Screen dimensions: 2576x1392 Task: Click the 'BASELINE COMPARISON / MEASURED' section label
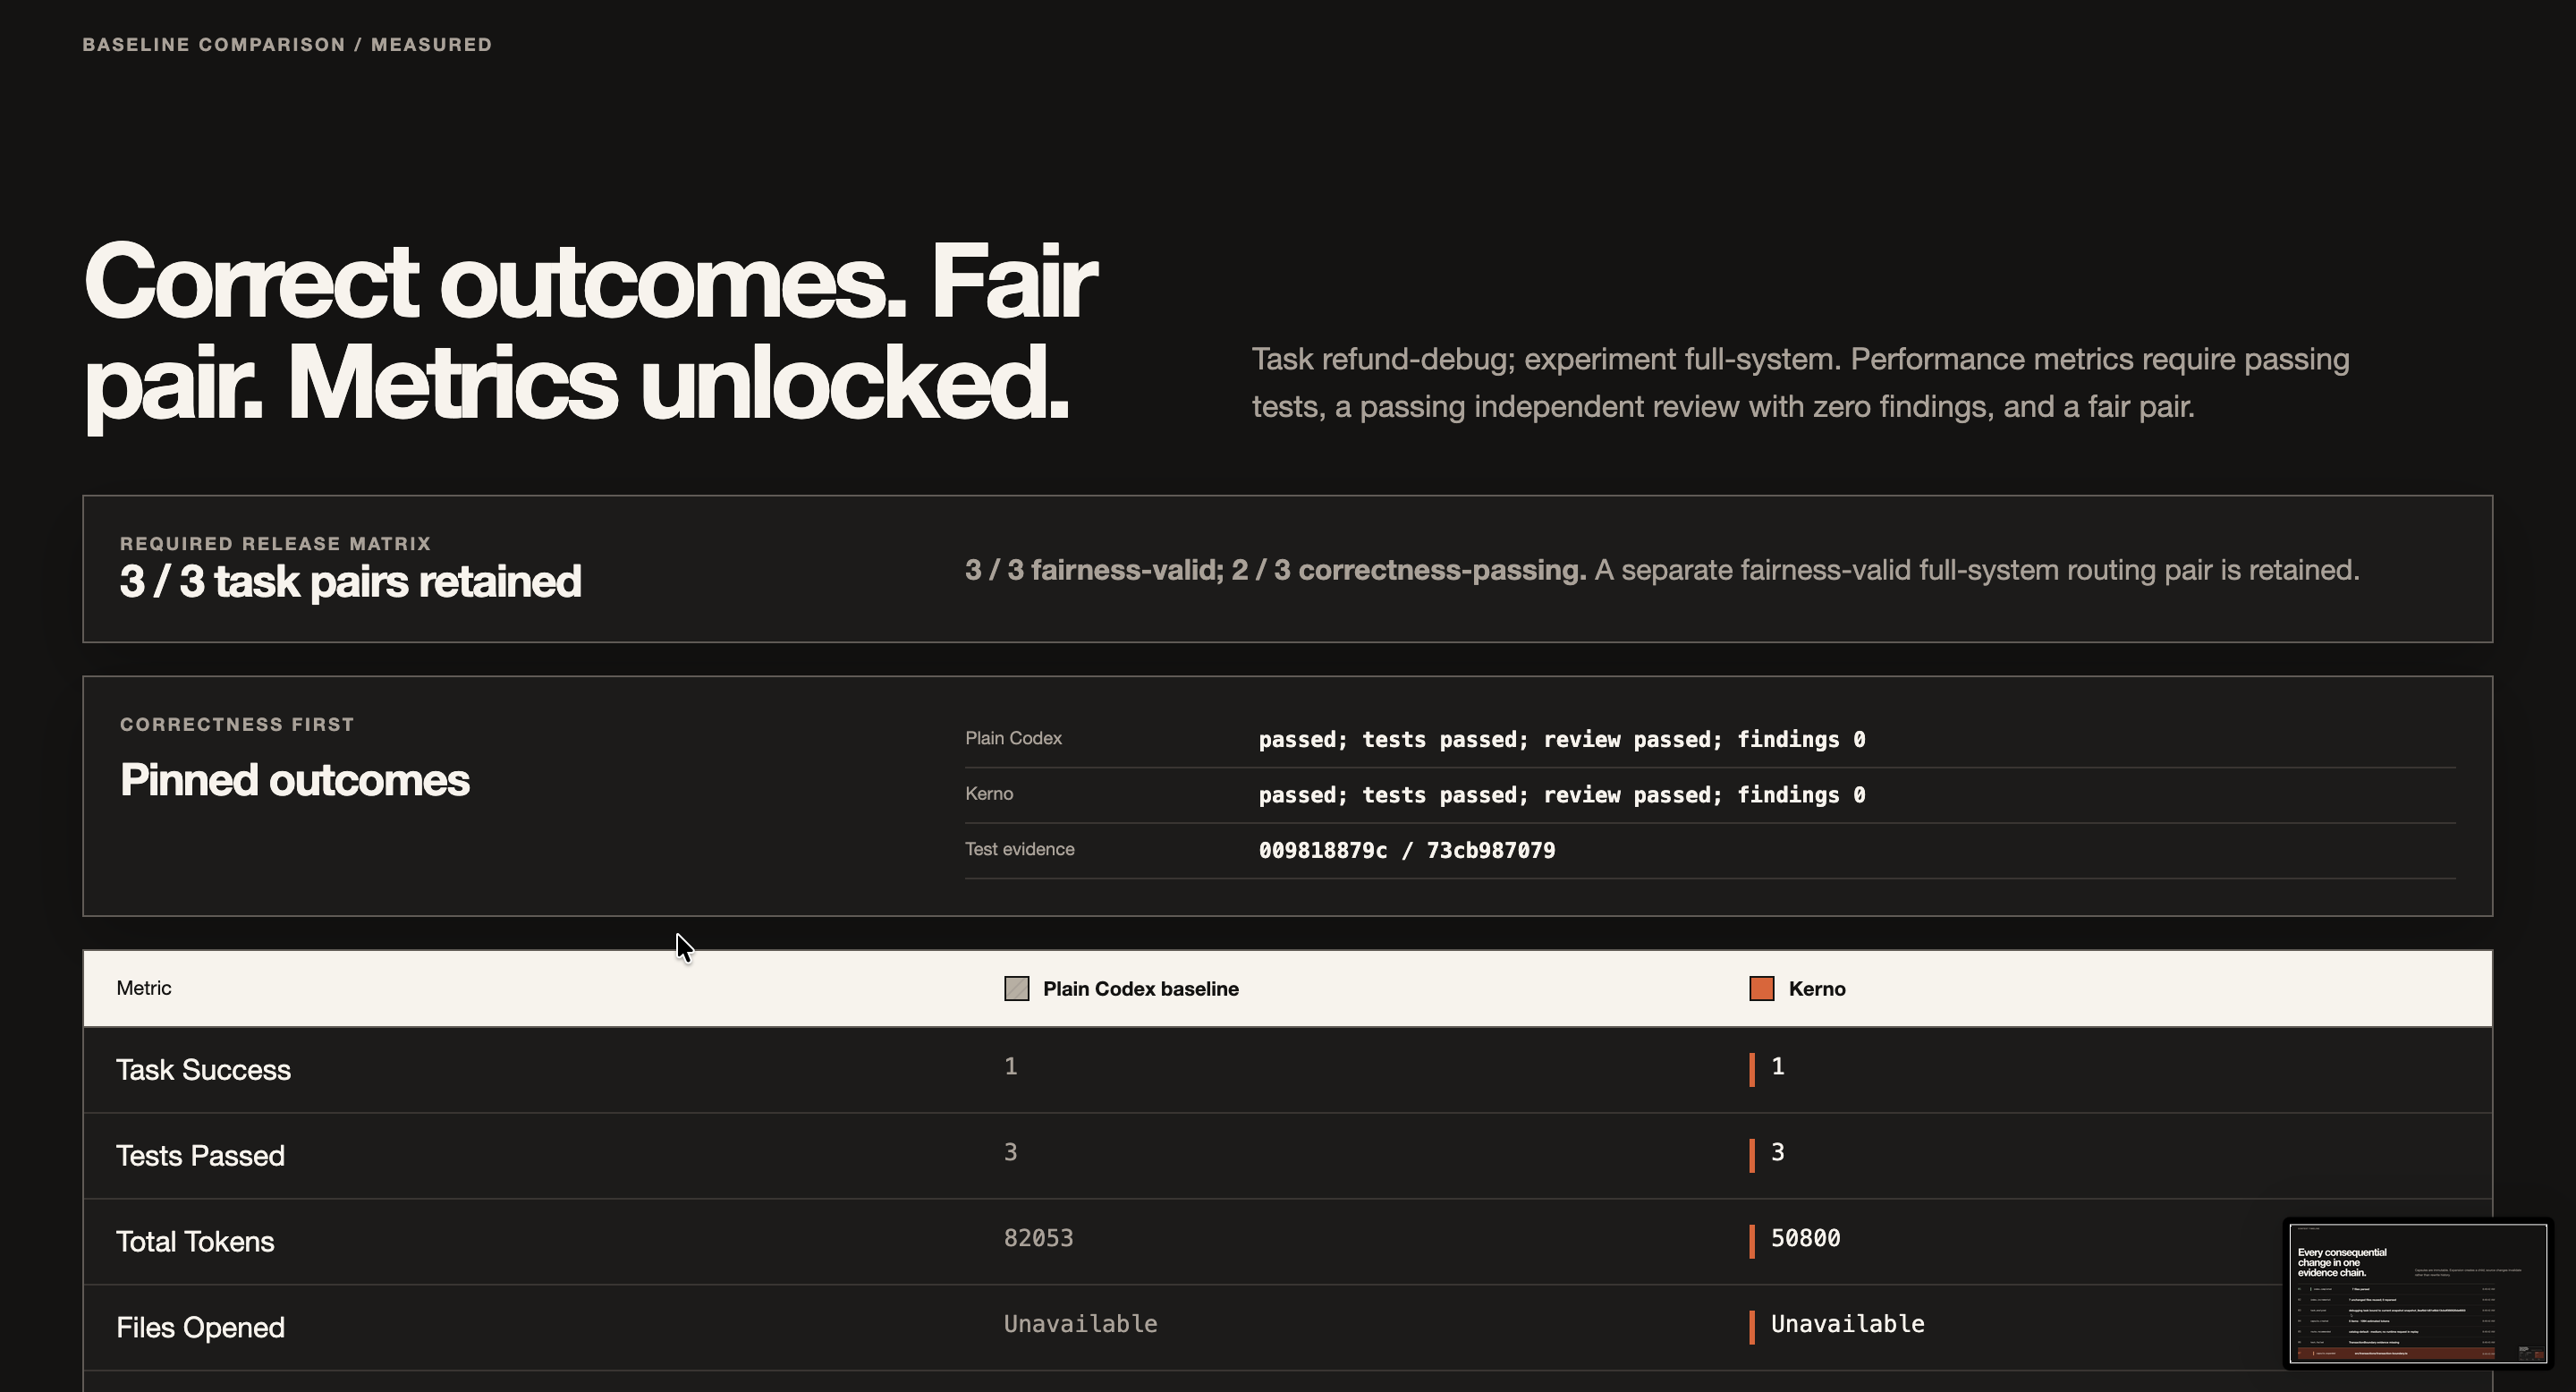pyautogui.click(x=287, y=44)
